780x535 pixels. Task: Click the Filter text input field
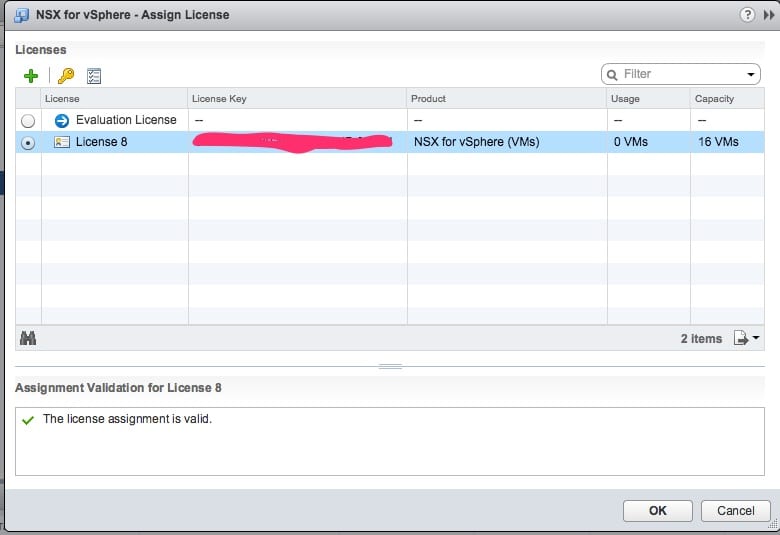point(682,74)
